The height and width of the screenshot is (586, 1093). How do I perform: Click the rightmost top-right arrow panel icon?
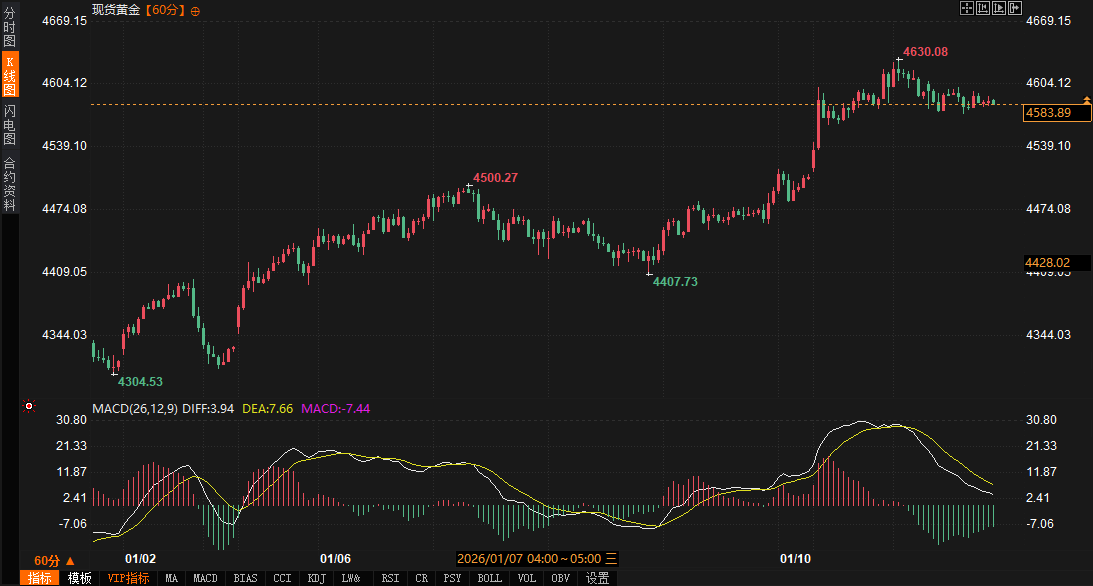tap(1015, 8)
